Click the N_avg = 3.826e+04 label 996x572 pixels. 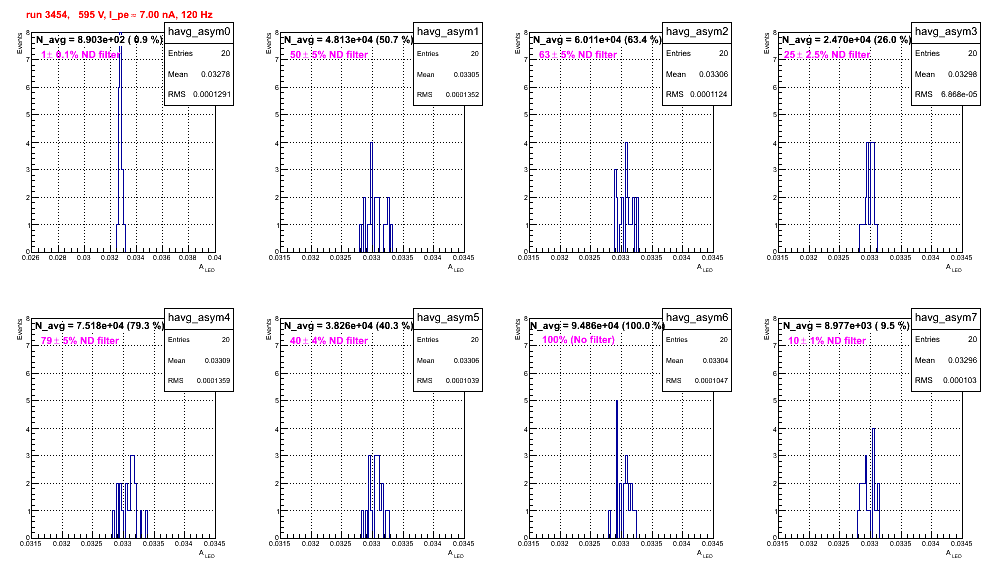click(x=347, y=326)
